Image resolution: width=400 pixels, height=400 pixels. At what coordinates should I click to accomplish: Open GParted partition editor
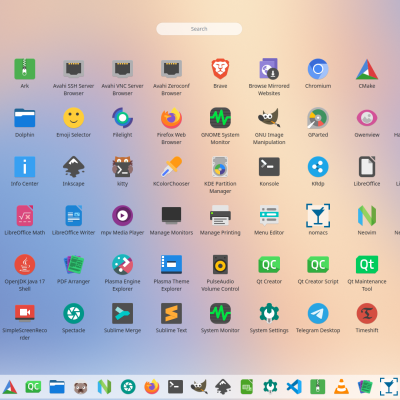coord(318,118)
